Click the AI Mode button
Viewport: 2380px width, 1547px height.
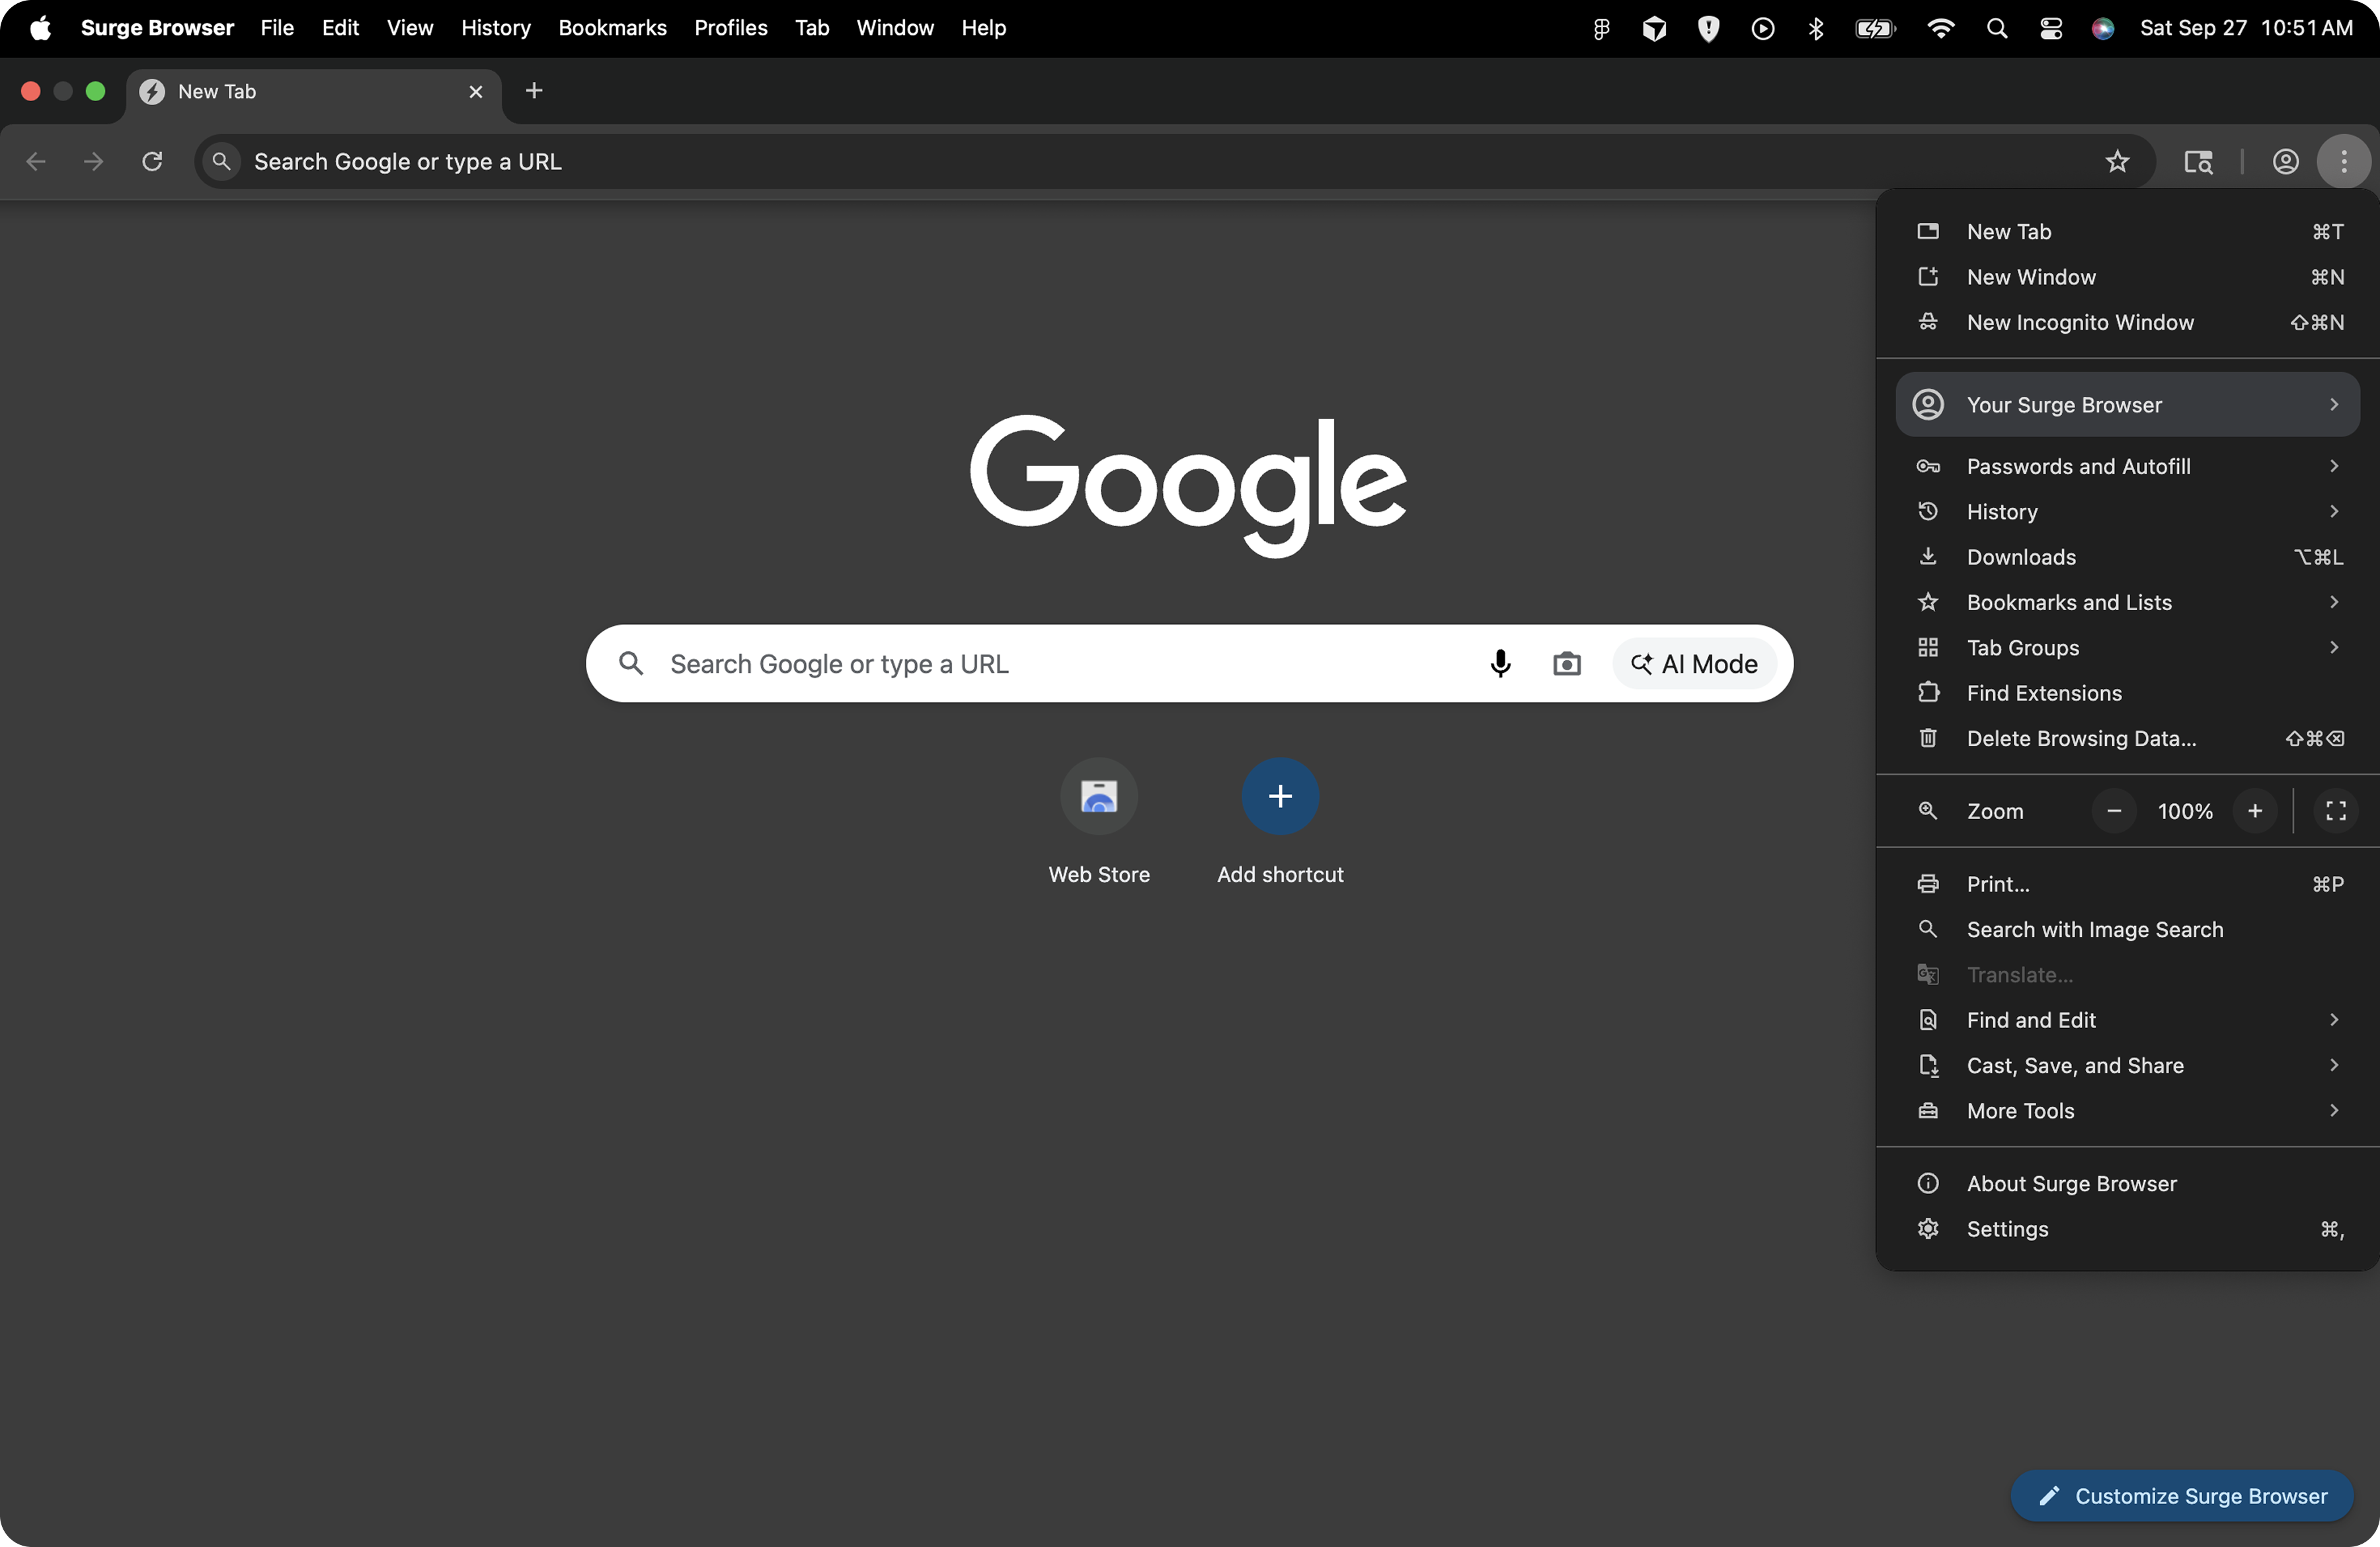click(1694, 663)
